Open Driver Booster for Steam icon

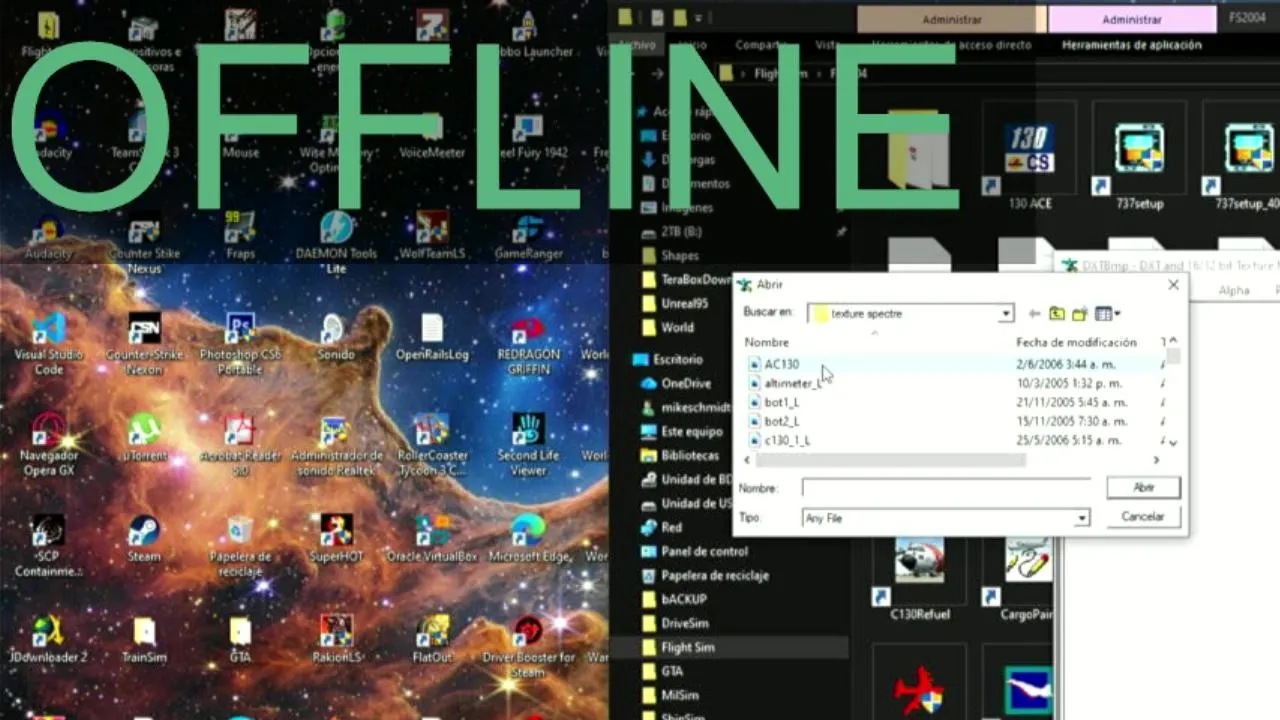528,646
